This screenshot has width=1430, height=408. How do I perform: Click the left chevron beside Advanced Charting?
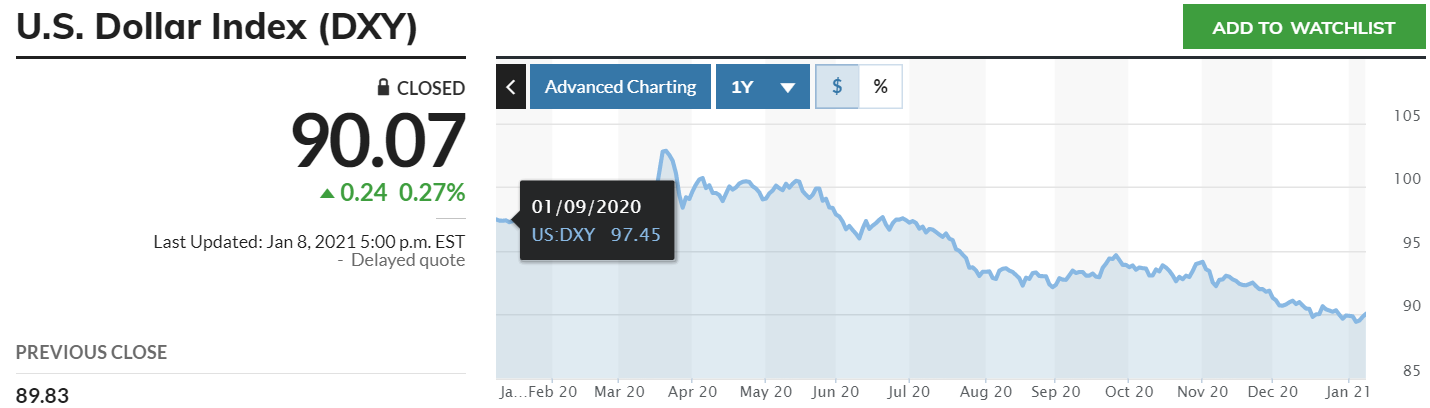pyautogui.click(x=510, y=87)
